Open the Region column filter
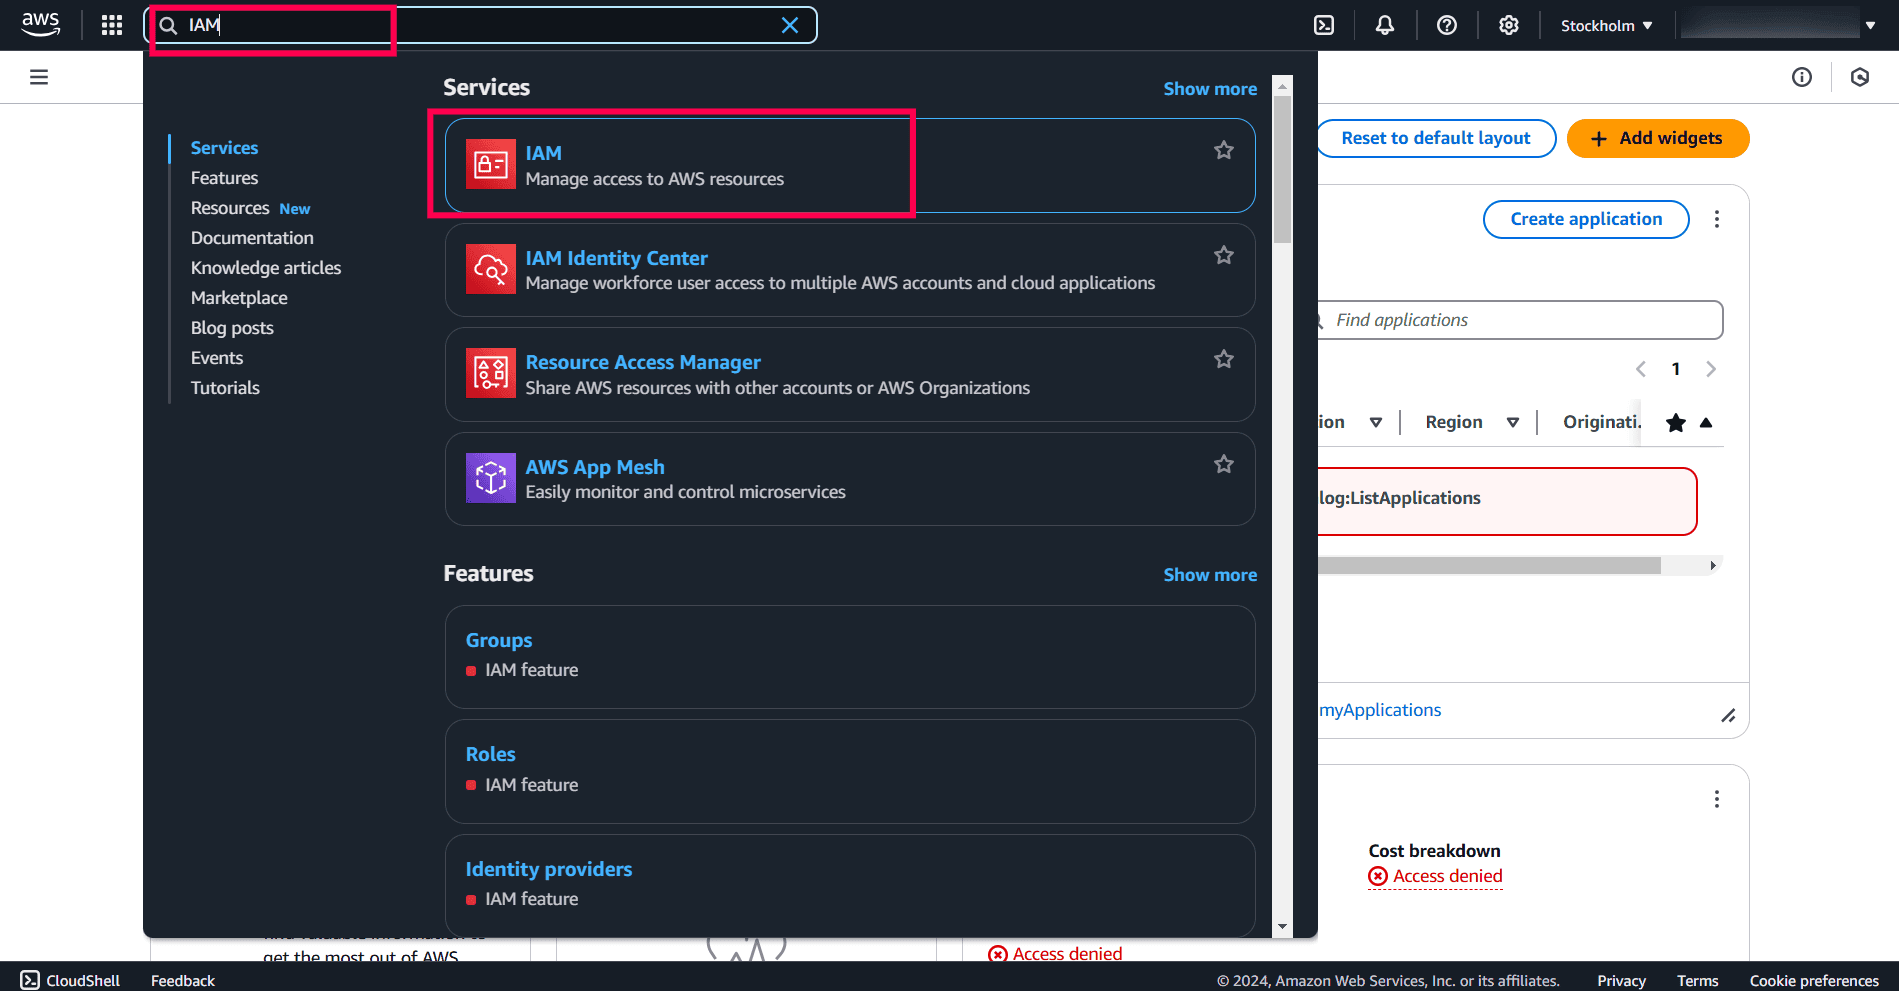1899x991 pixels. pos(1514,421)
